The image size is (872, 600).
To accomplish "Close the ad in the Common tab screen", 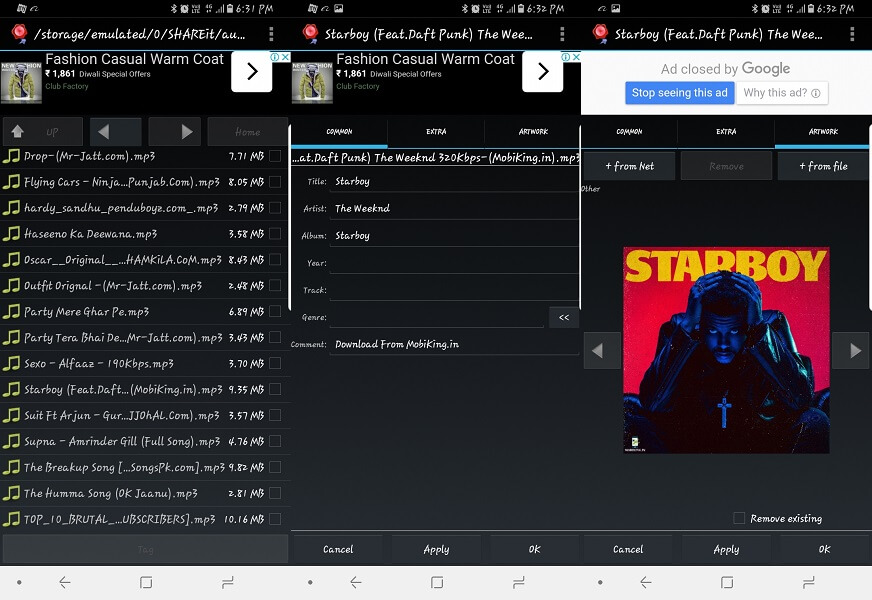I will [576, 57].
